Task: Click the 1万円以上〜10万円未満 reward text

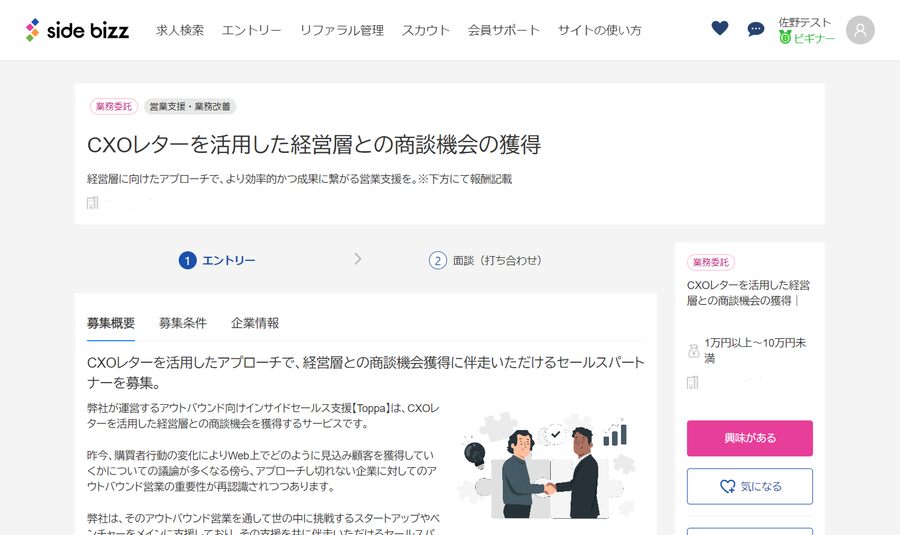Action: [x=755, y=350]
